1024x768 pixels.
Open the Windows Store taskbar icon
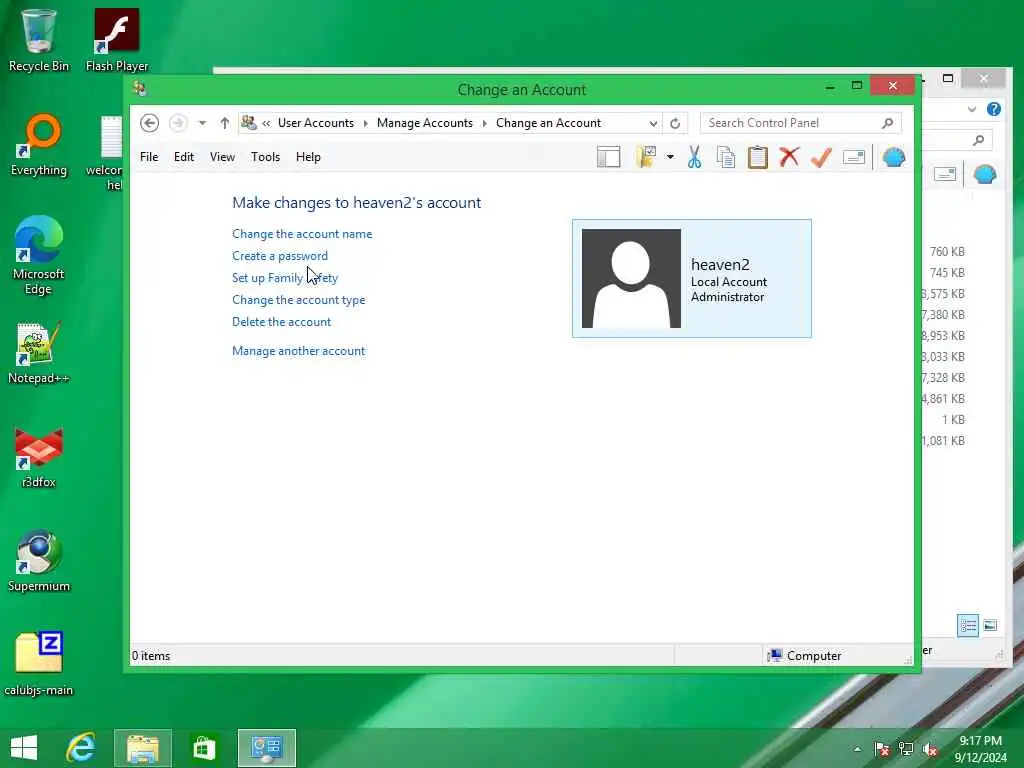click(204, 748)
